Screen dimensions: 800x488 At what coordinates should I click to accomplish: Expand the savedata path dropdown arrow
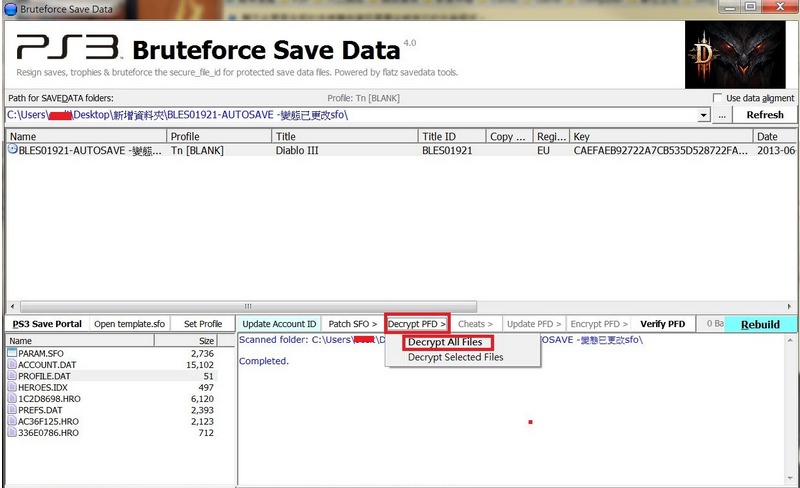point(704,116)
